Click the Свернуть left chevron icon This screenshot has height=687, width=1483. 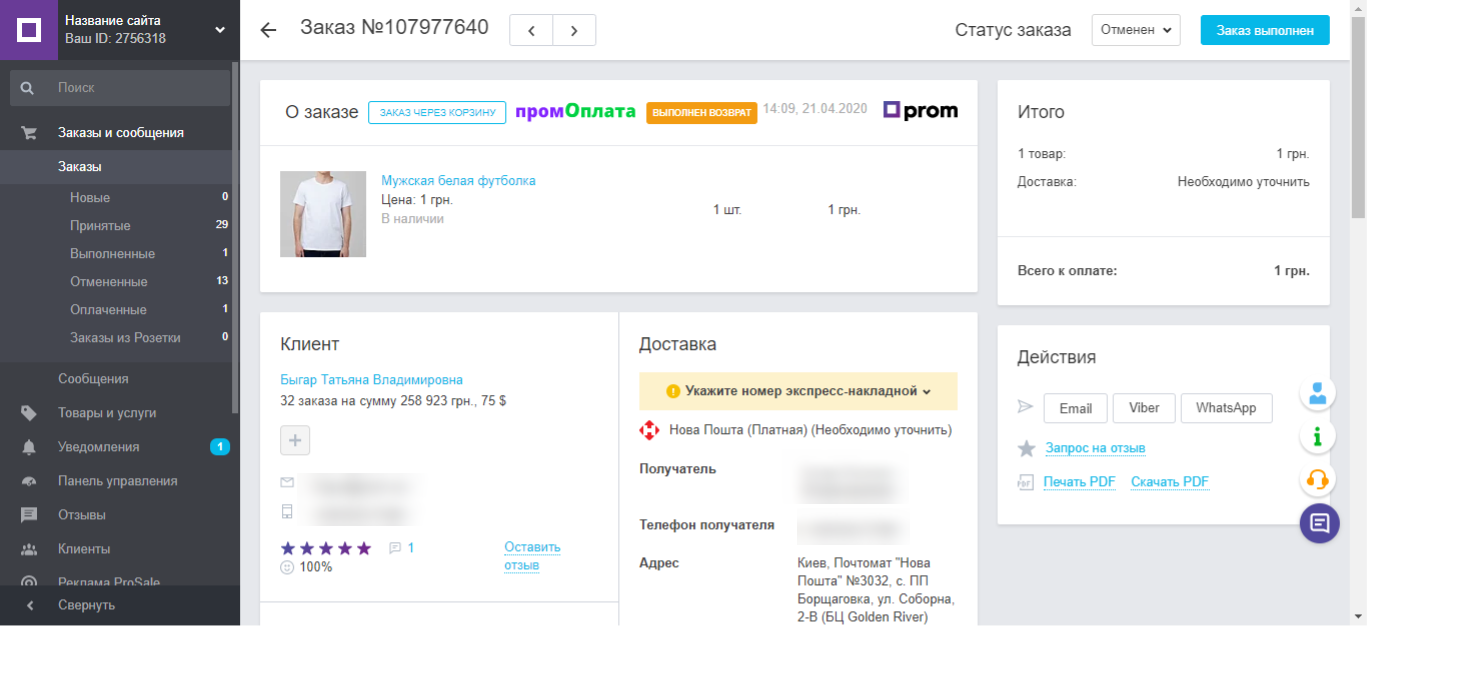(29, 605)
